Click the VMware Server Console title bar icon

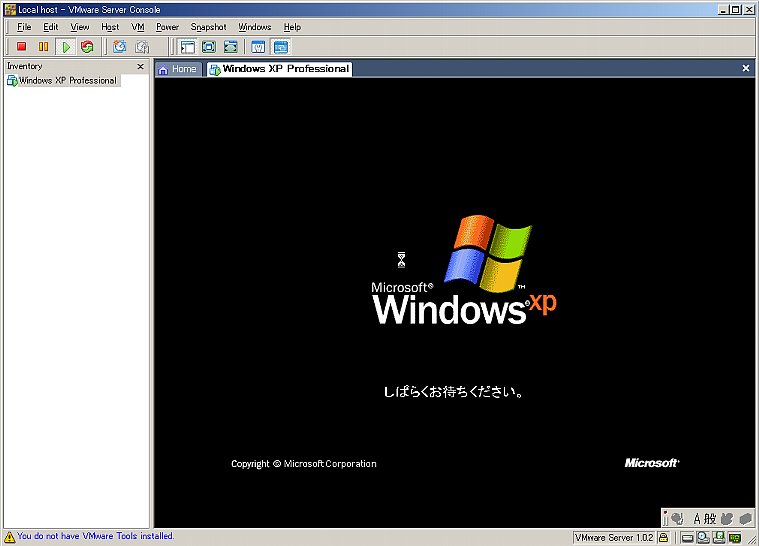pos(10,9)
